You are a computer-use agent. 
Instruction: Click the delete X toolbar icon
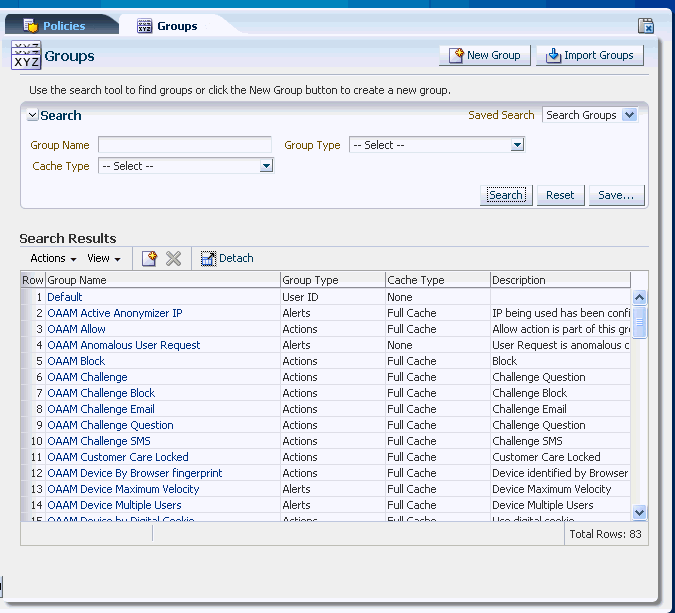(173, 258)
